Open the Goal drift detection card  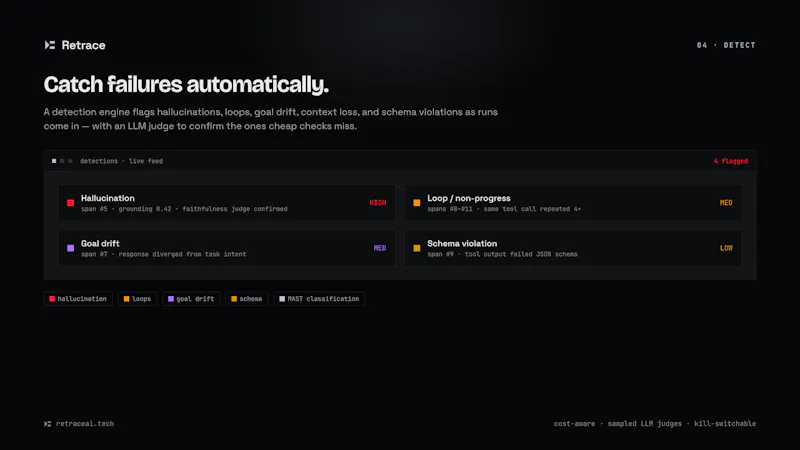tap(227, 248)
